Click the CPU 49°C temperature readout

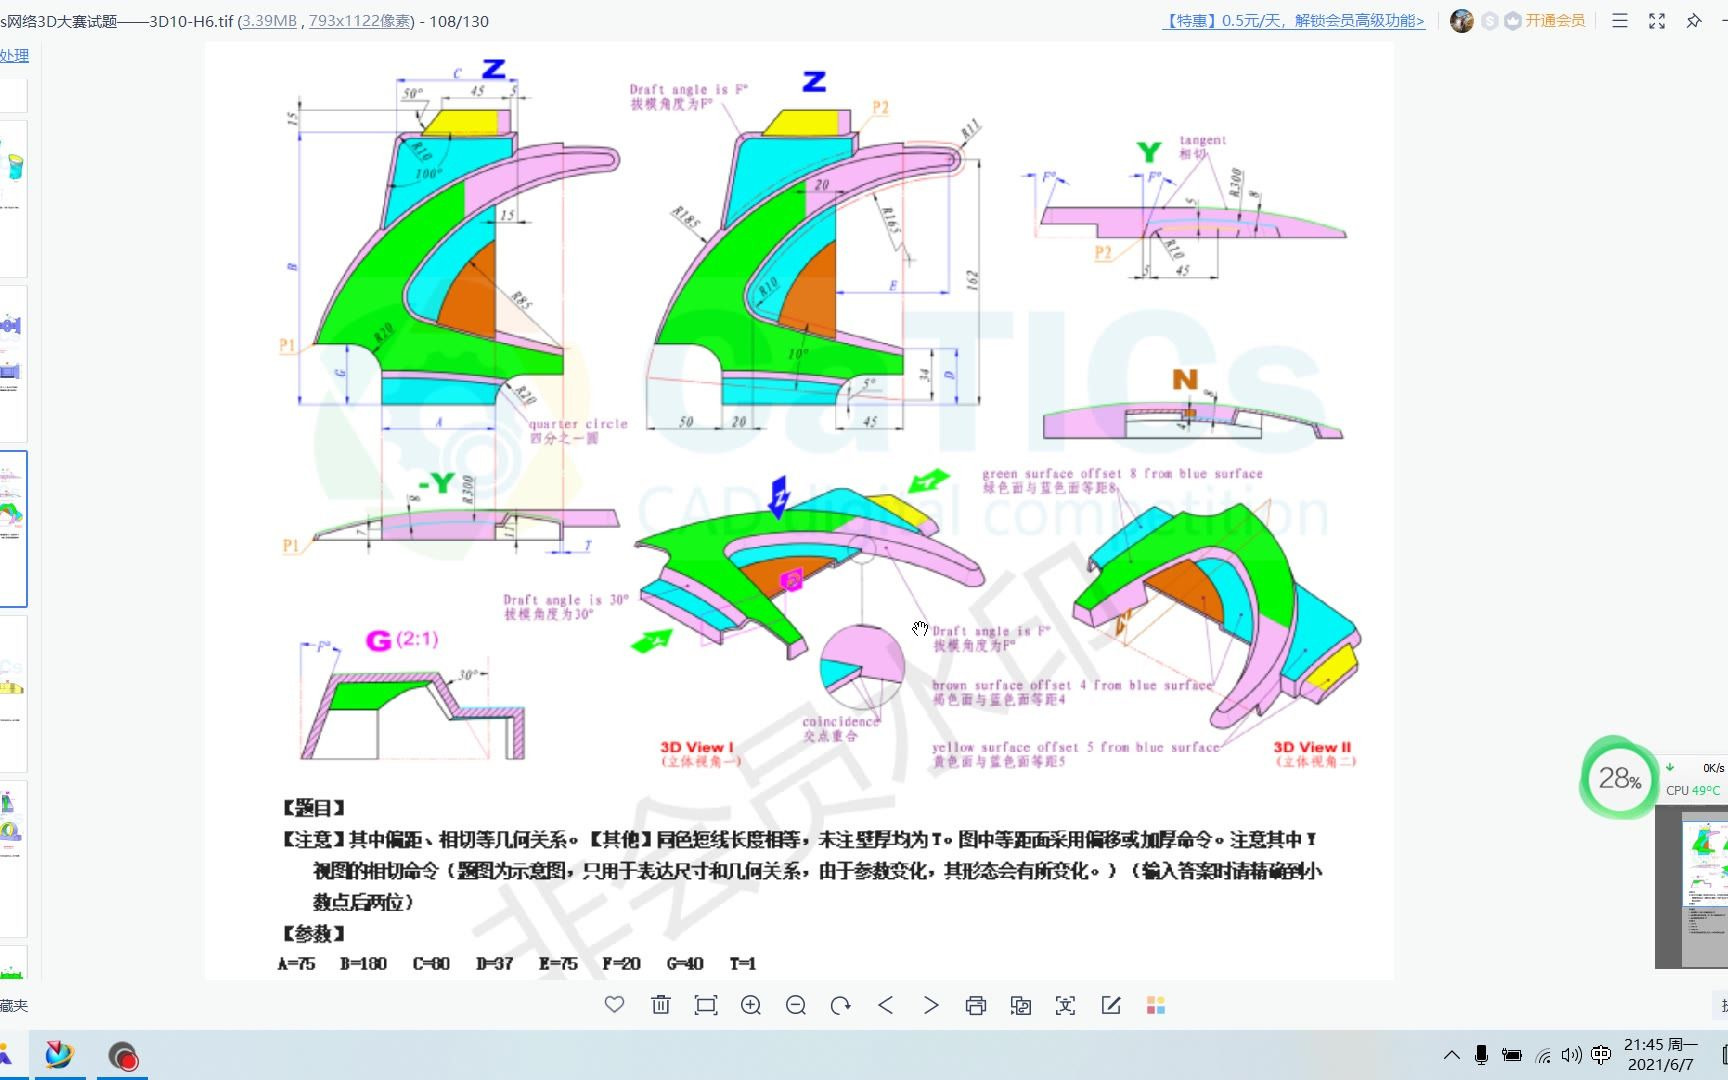click(x=1693, y=790)
